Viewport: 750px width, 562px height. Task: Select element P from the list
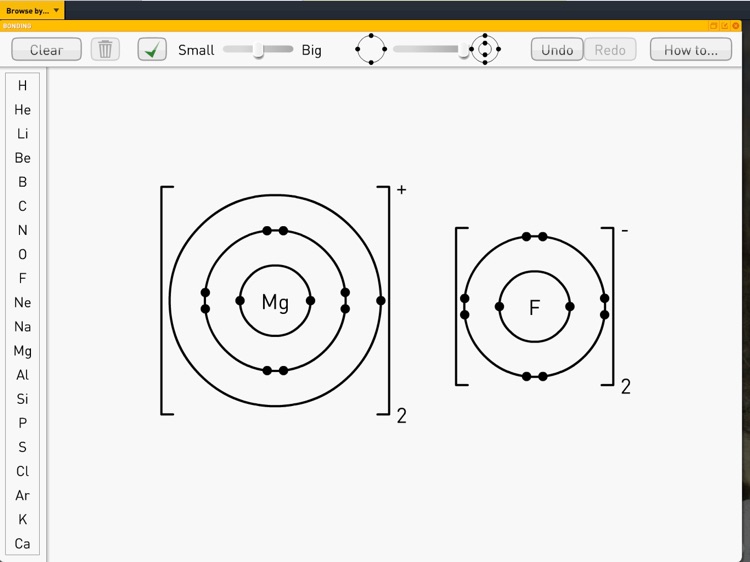click(22, 423)
